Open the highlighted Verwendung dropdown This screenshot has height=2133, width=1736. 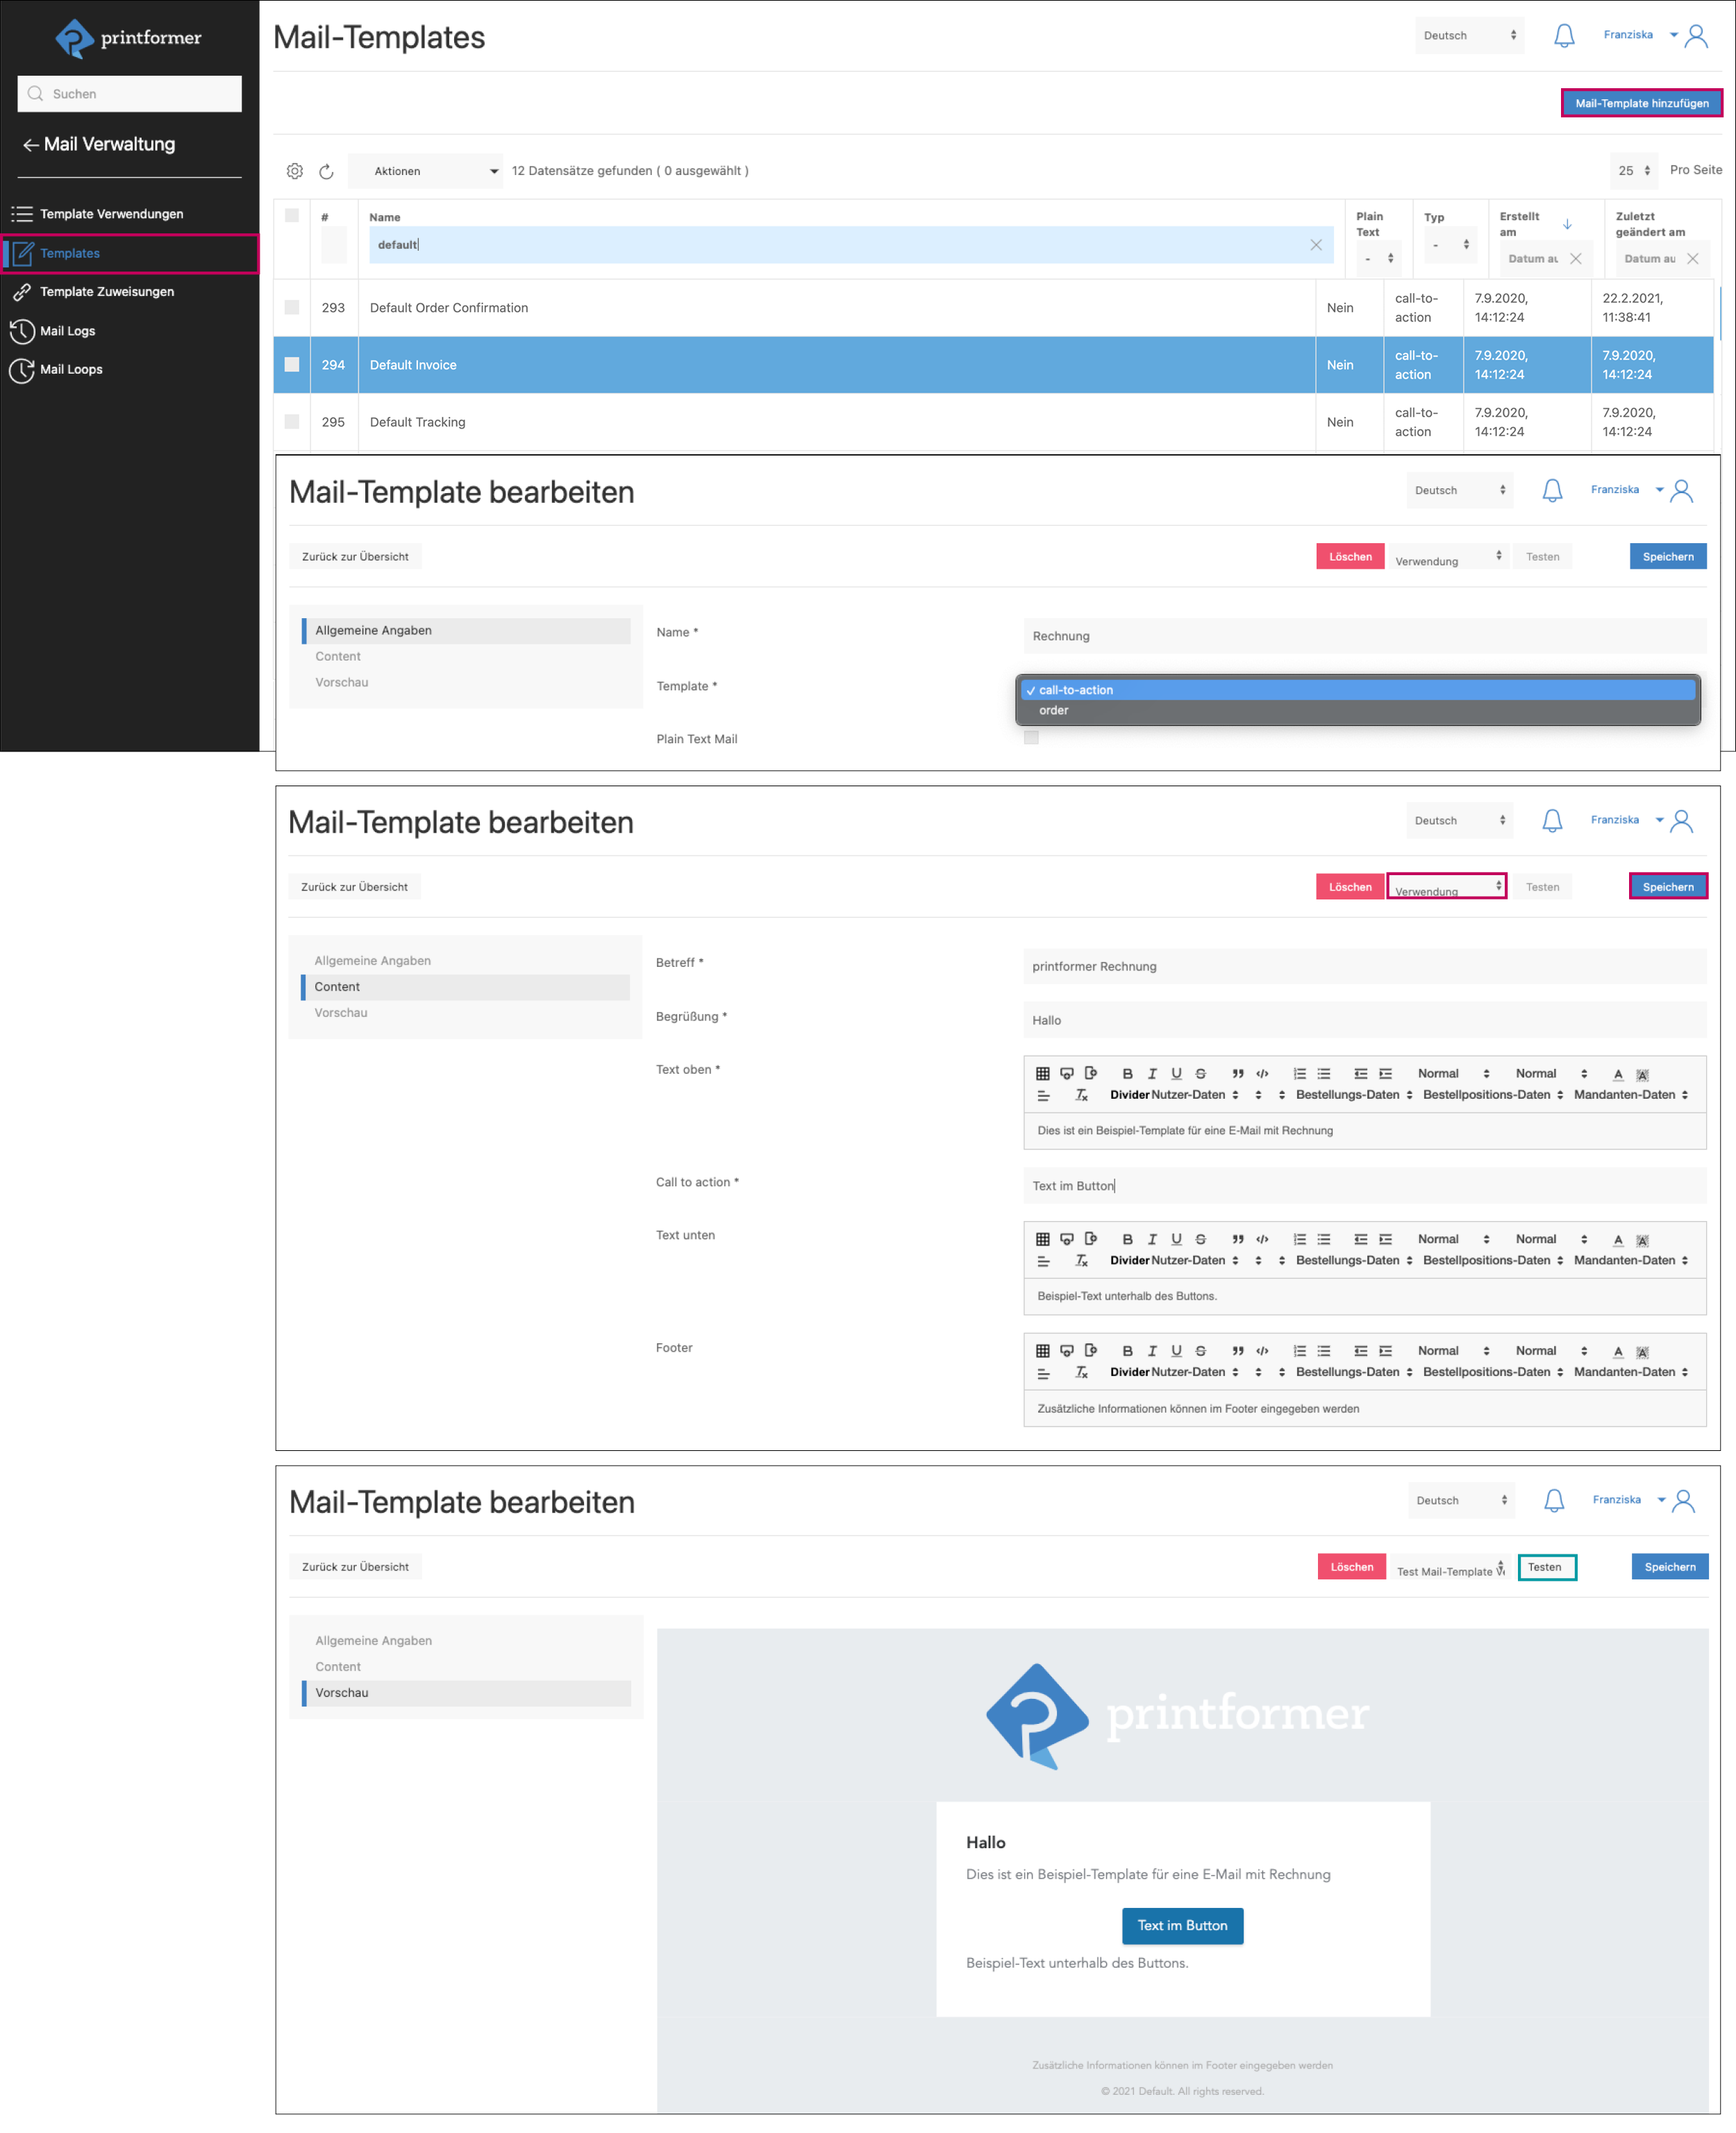(1446, 887)
